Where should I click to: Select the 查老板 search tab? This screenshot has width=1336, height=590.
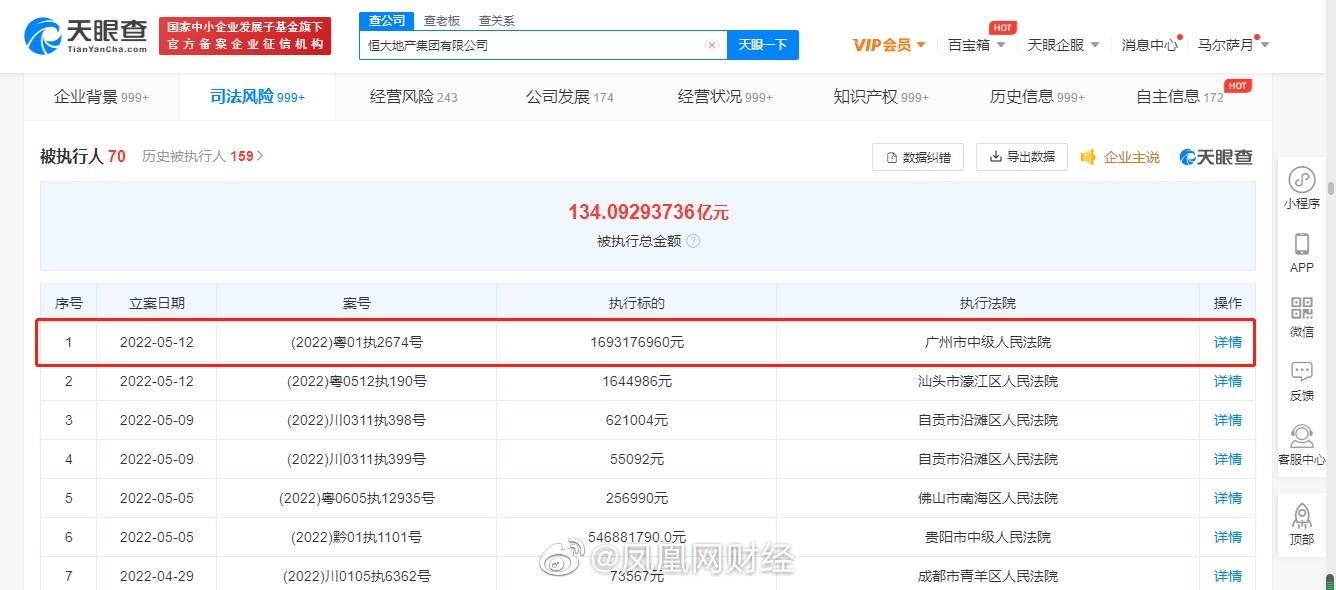point(441,21)
